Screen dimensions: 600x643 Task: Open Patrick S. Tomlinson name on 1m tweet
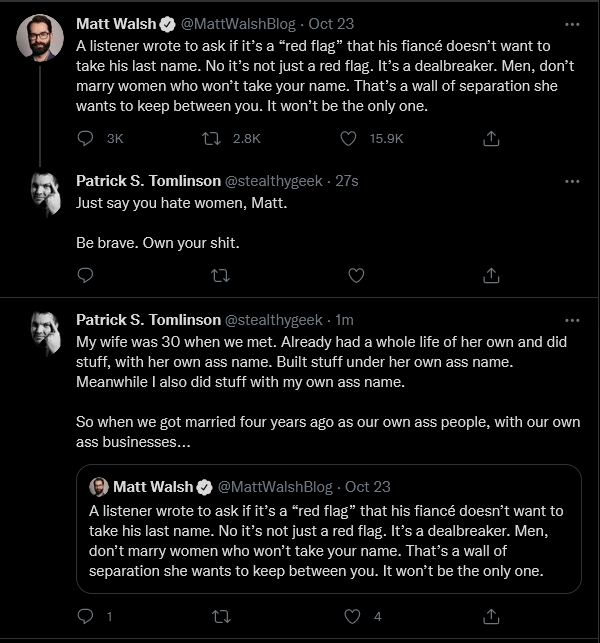pos(148,320)
